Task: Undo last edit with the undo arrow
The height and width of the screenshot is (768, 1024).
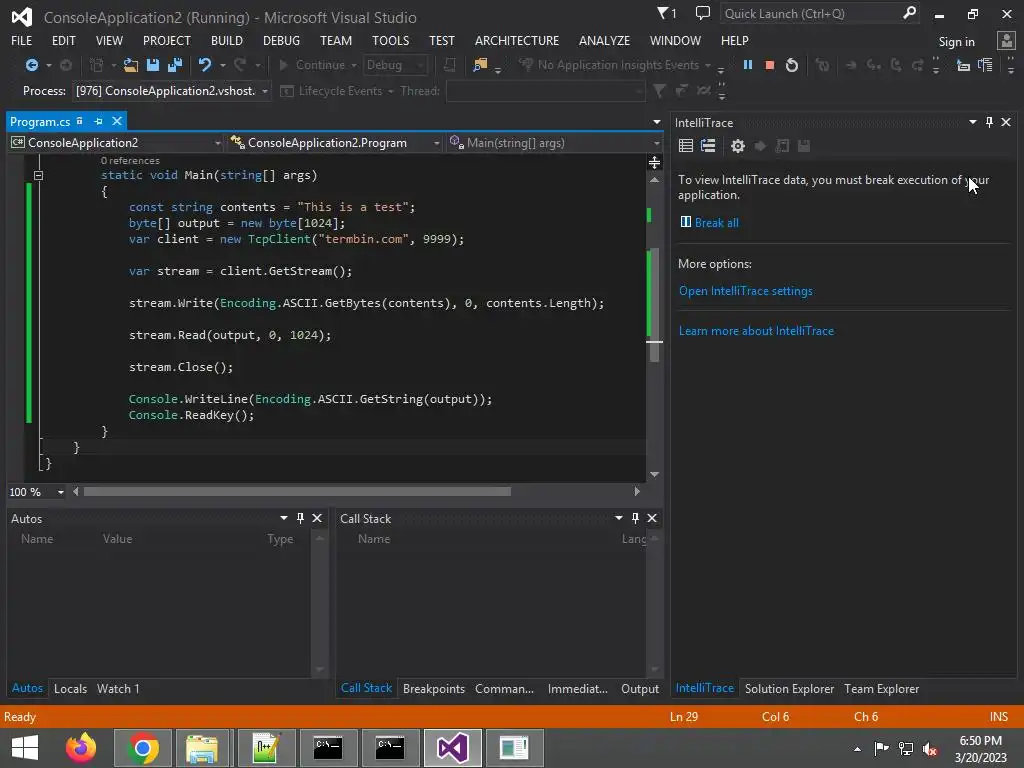Action: (205, 65)
